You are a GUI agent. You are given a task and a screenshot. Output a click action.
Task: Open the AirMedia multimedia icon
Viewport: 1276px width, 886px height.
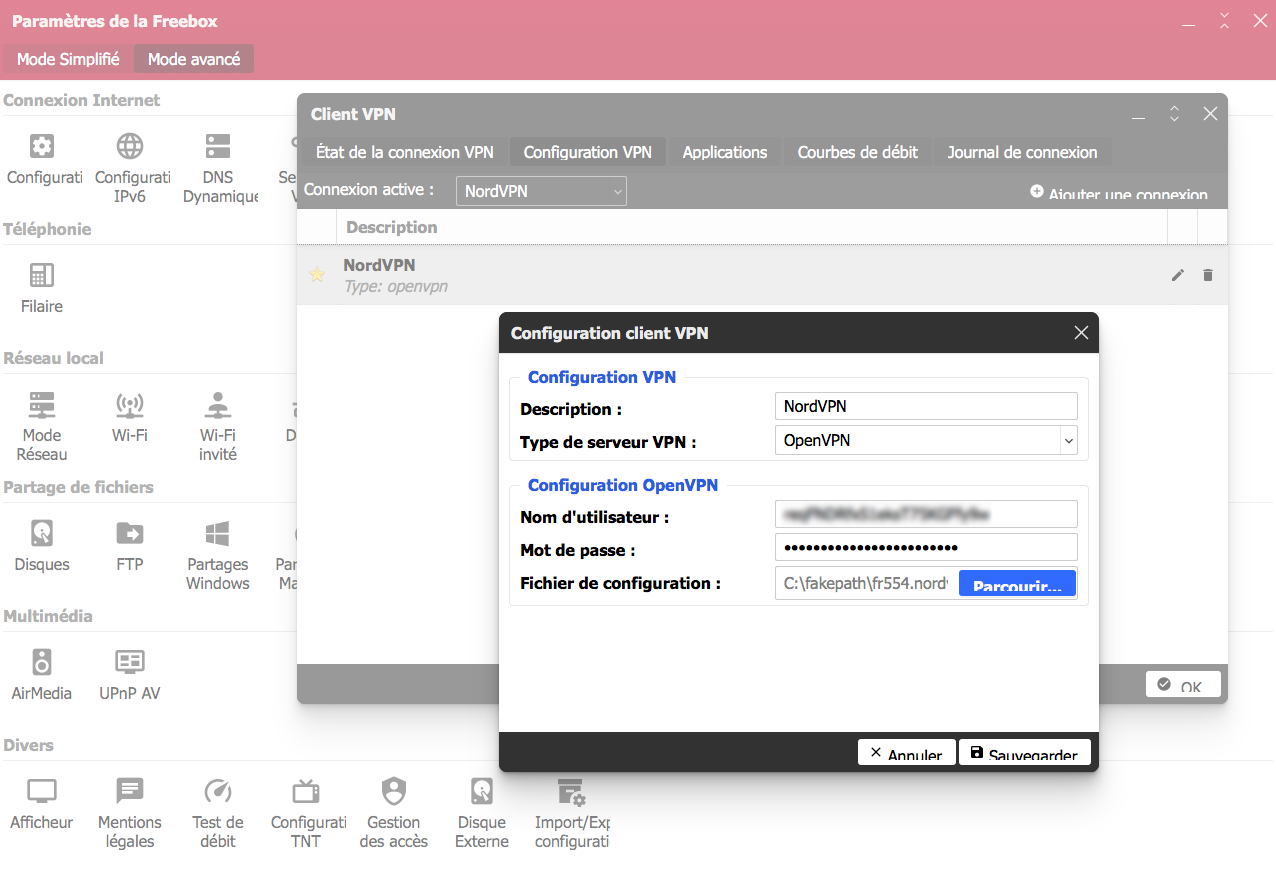point(42,675)
